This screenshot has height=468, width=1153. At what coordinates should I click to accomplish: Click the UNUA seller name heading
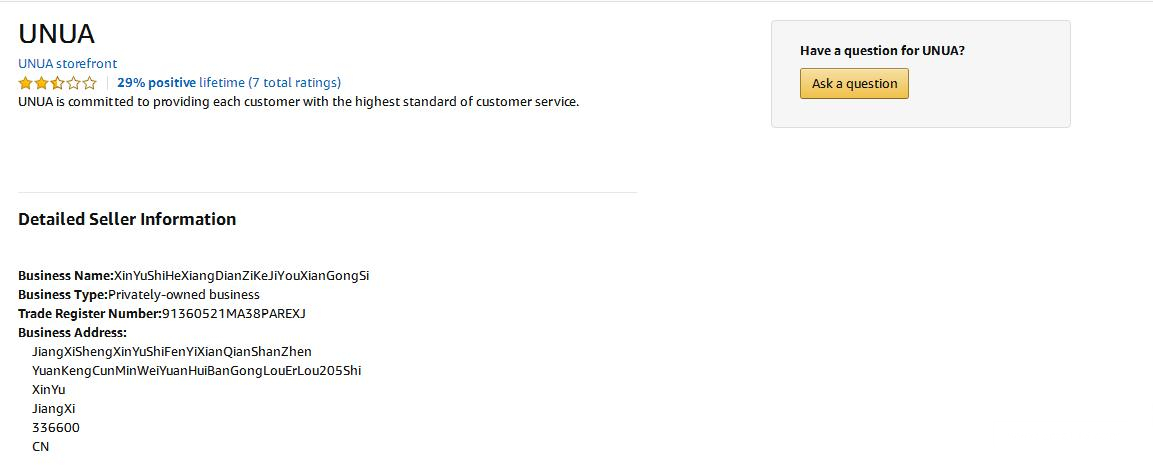(56, 34)
